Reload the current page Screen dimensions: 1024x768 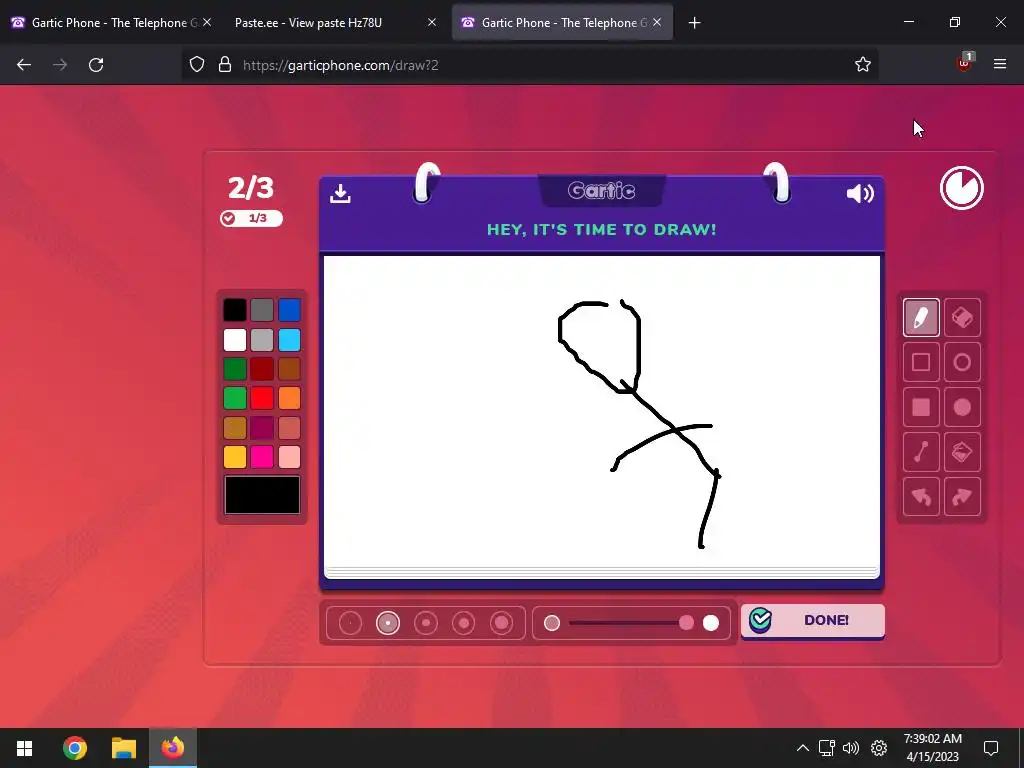[96, 65]
